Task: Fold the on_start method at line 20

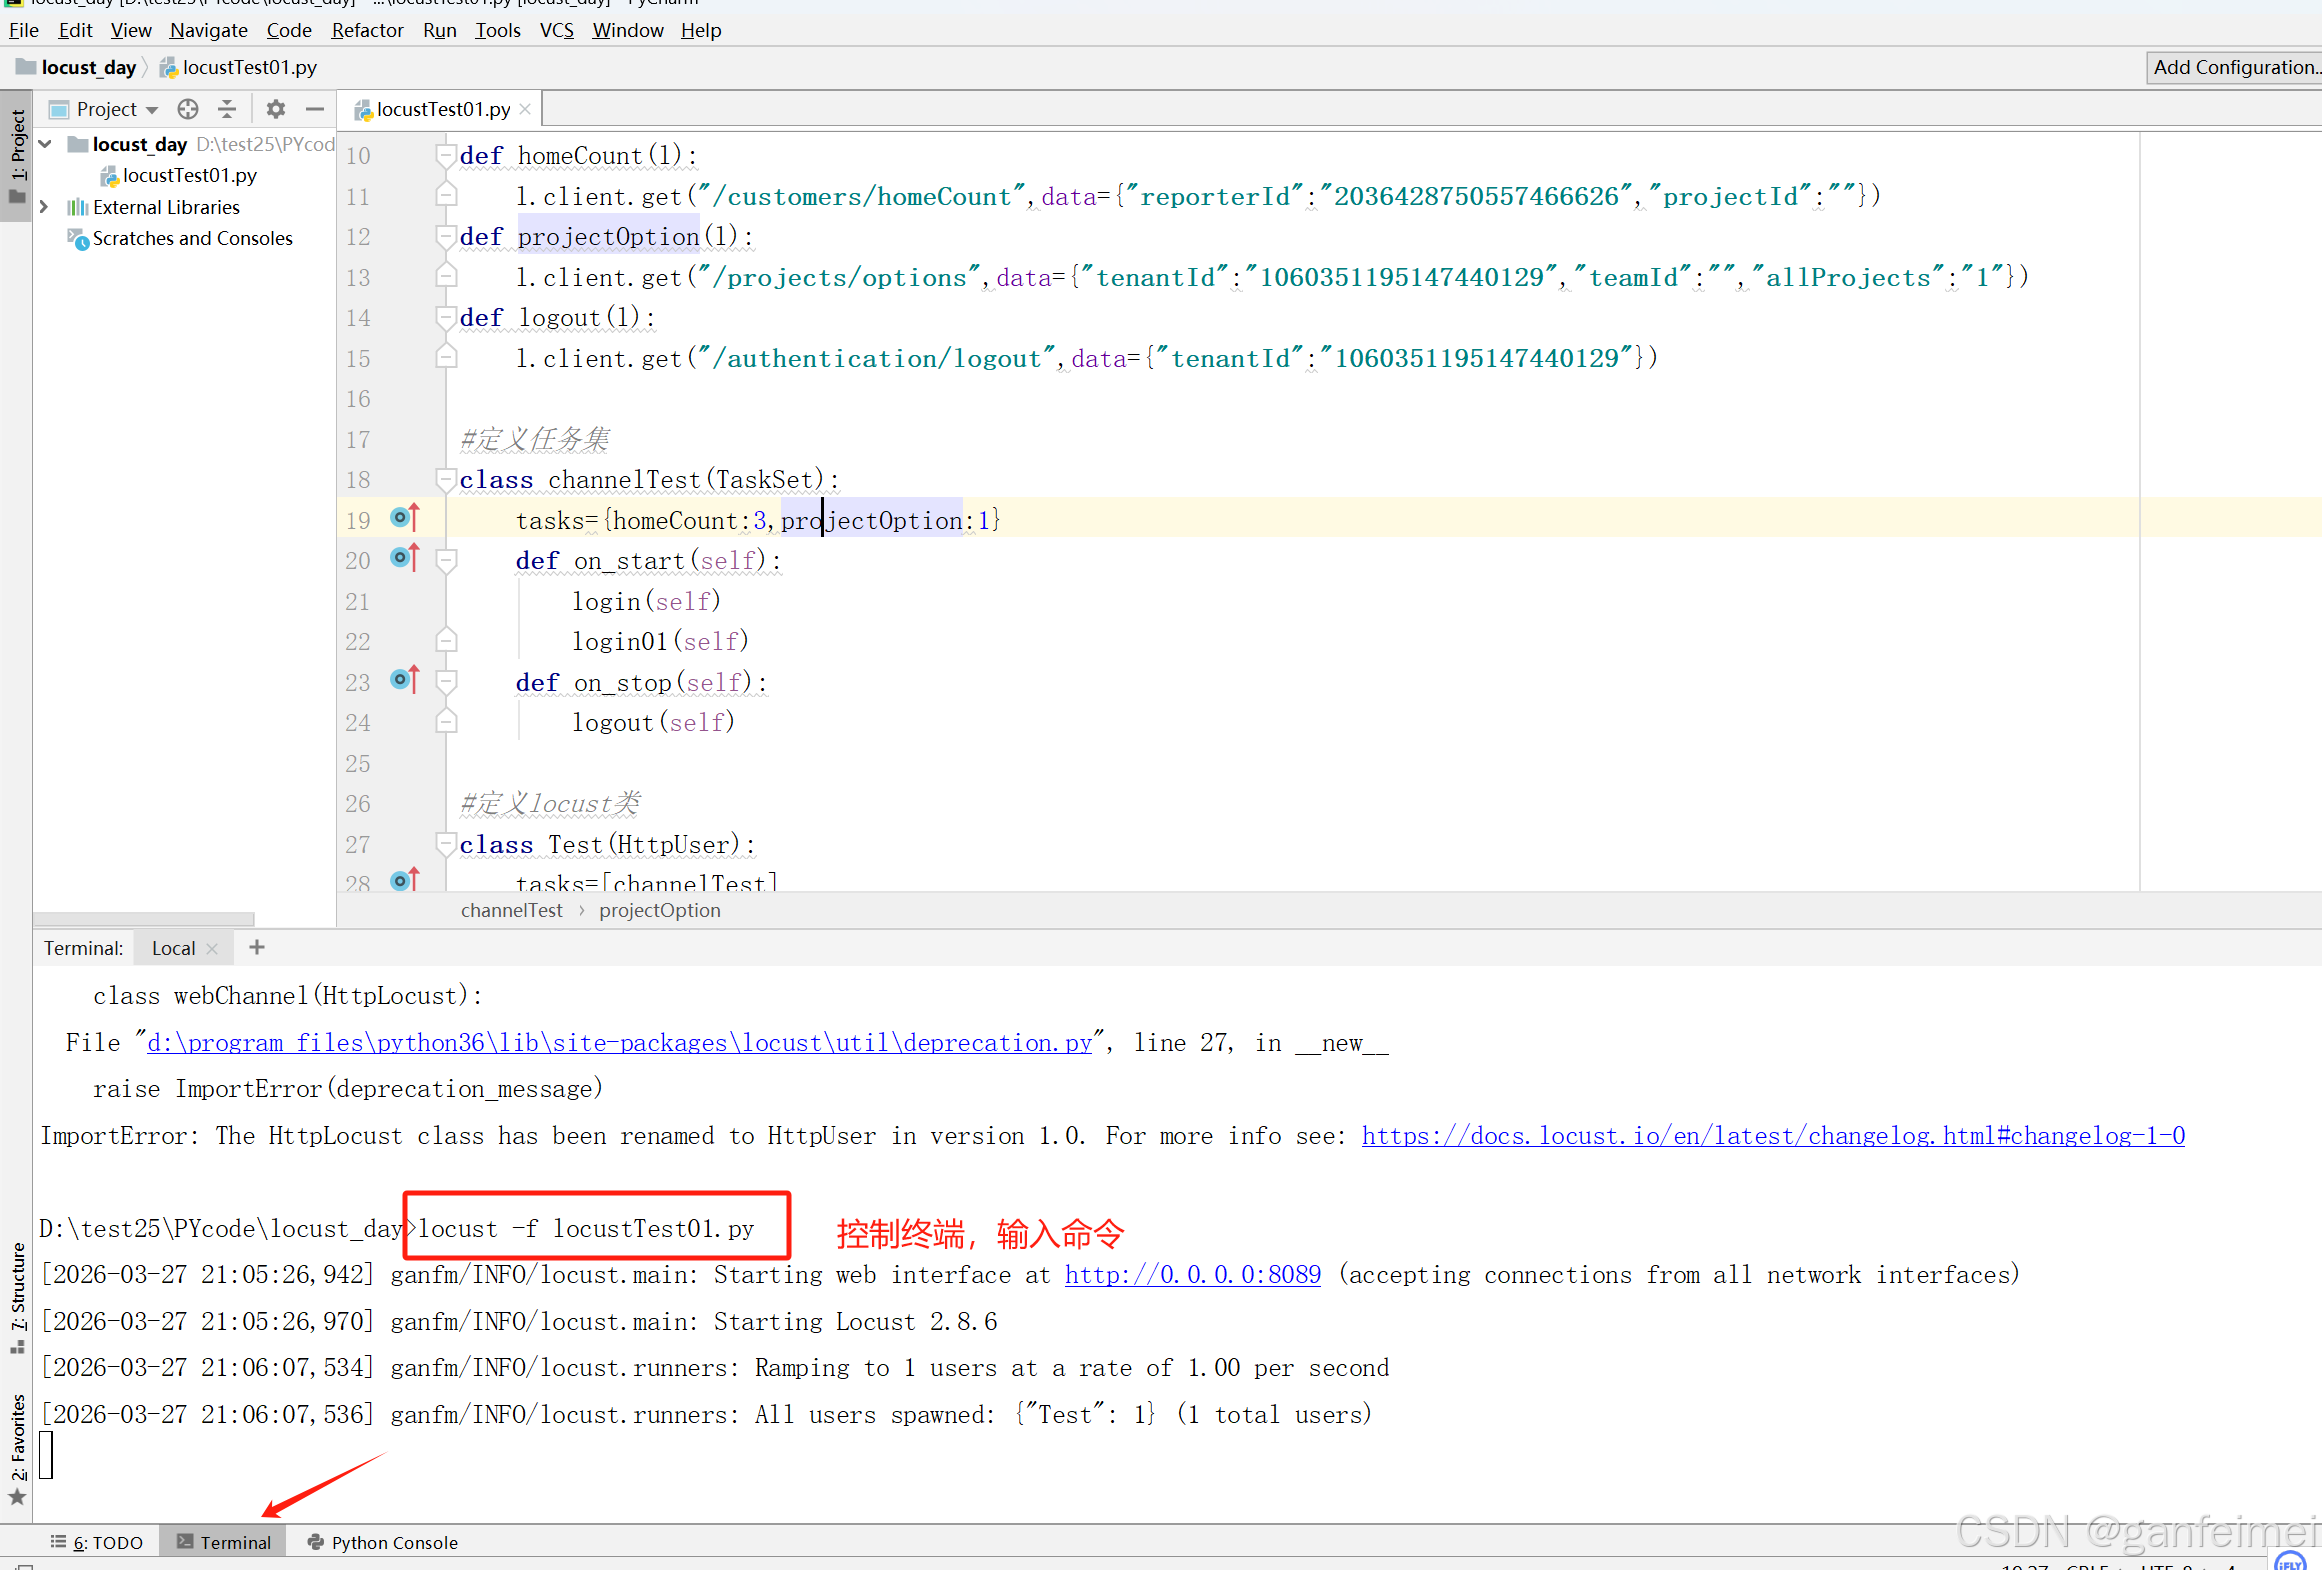Action: pos(446,561)
